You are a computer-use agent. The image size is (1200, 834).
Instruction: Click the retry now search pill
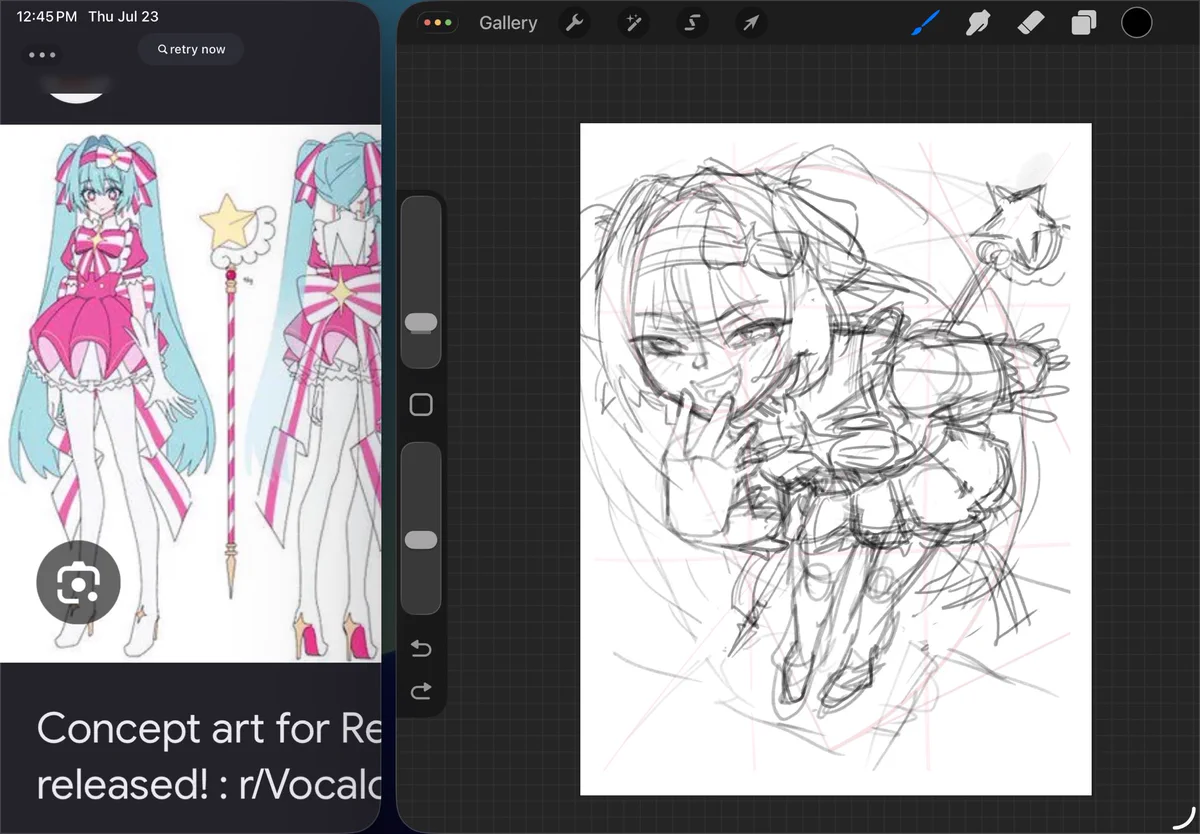coord(191,49)
